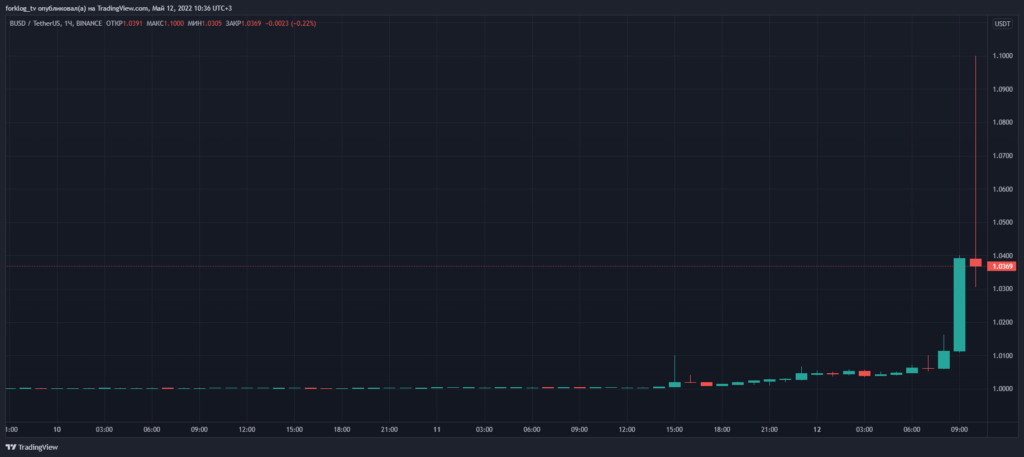Select date label 10 on time axis
The height and width of the screenshot is (457, 1024).
[57, 429]
